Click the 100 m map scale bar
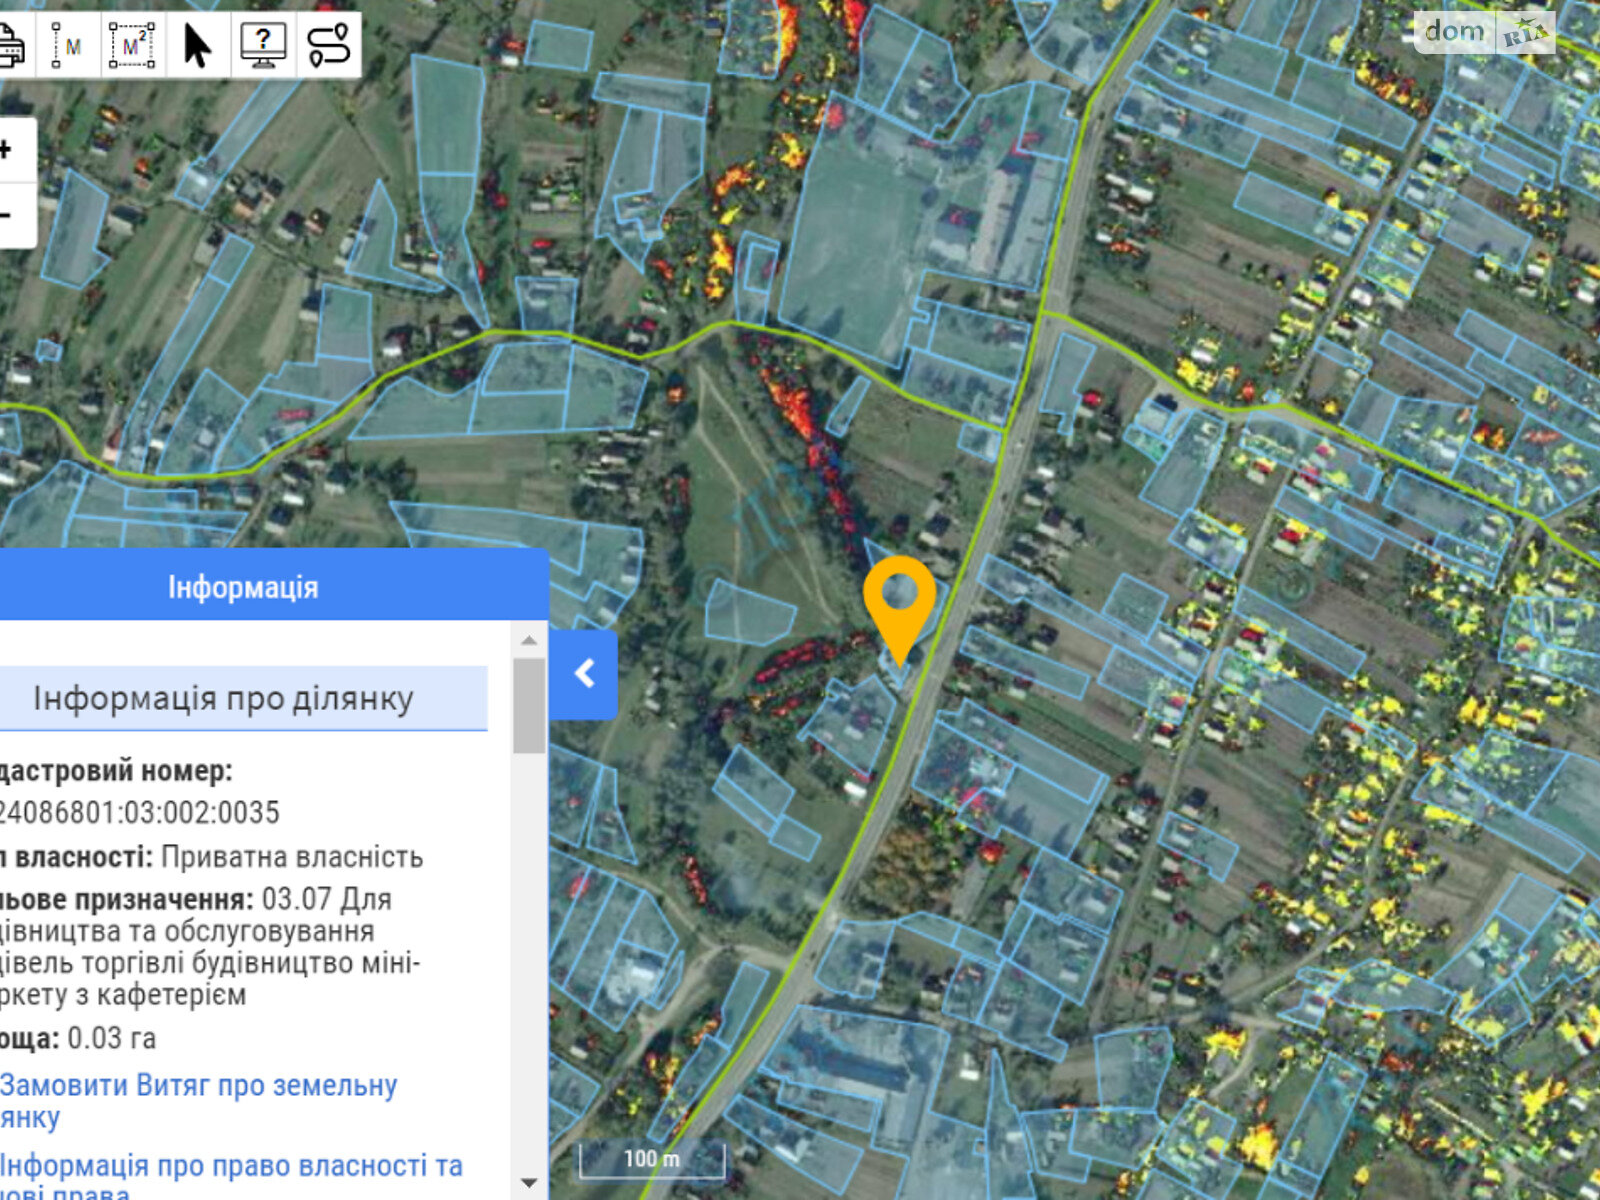The image size is (1600, 1200). tap(652, 1160)
